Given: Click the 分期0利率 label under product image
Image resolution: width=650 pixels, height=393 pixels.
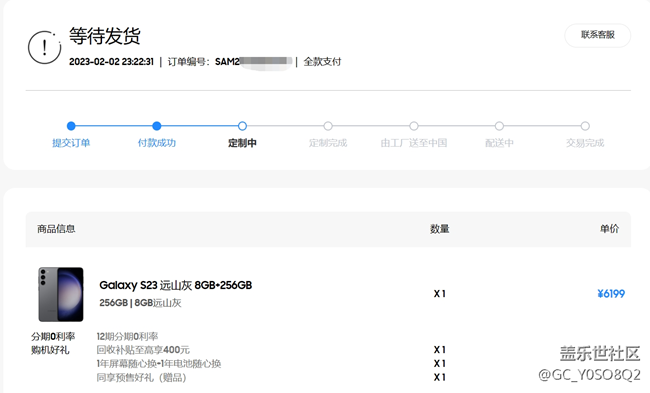Looking at the screenshot, I should point(53,336).
